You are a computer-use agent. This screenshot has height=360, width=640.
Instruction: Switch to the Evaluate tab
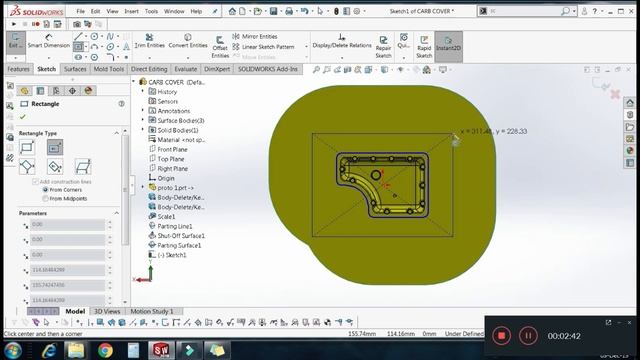[186, 69]
